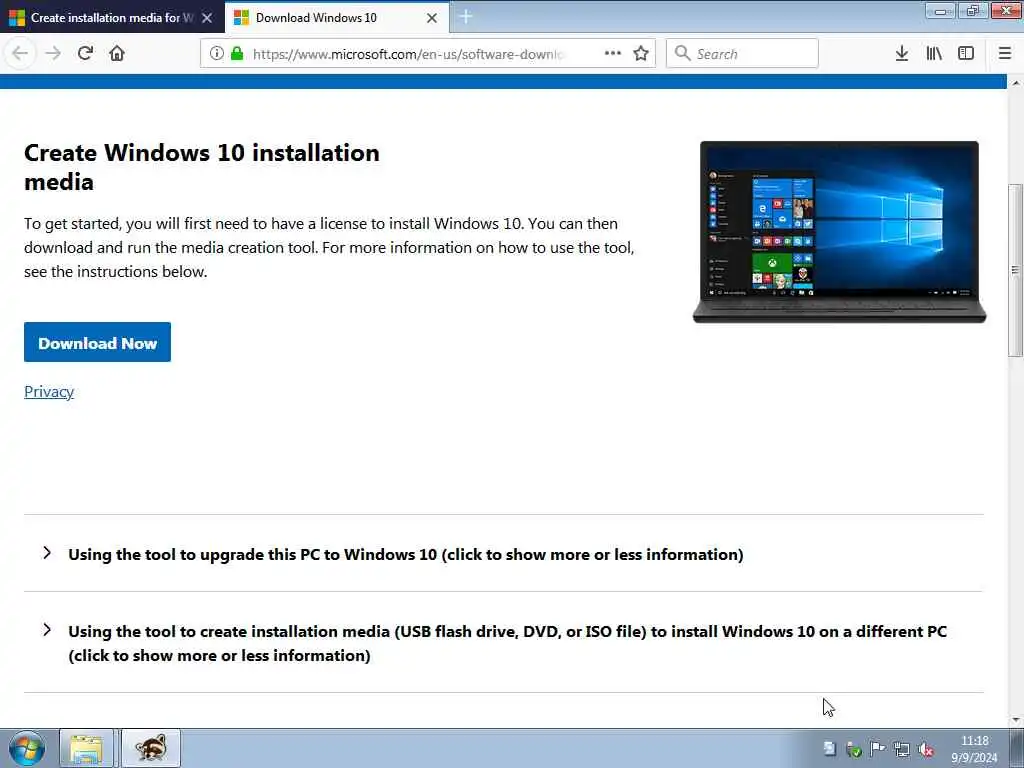Open the Library icon in toolbar

(934, 54)
